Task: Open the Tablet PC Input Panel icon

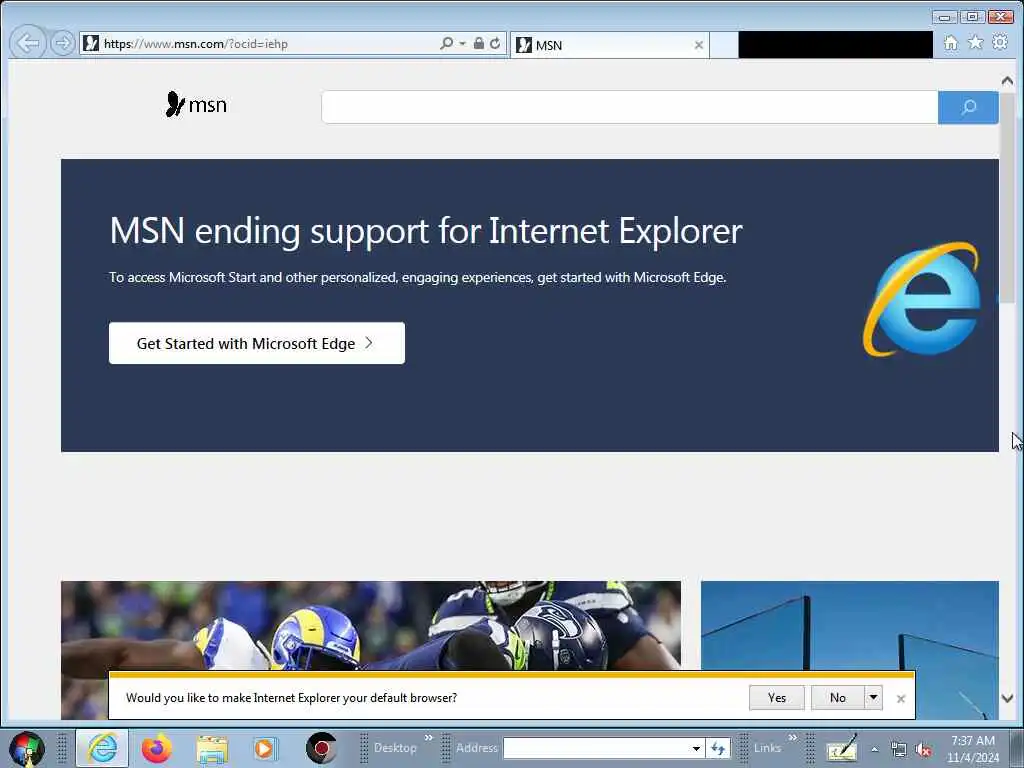Action: pos(841,748)
